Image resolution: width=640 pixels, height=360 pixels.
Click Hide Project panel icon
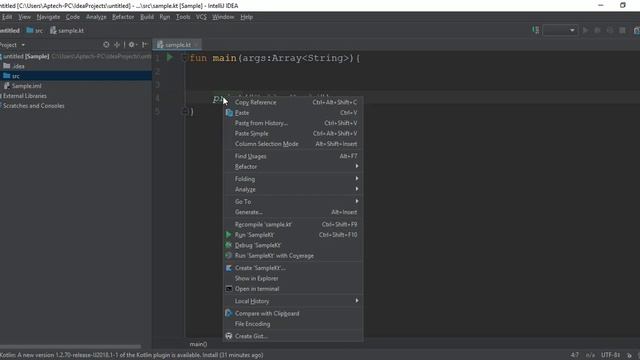point(144,44)
